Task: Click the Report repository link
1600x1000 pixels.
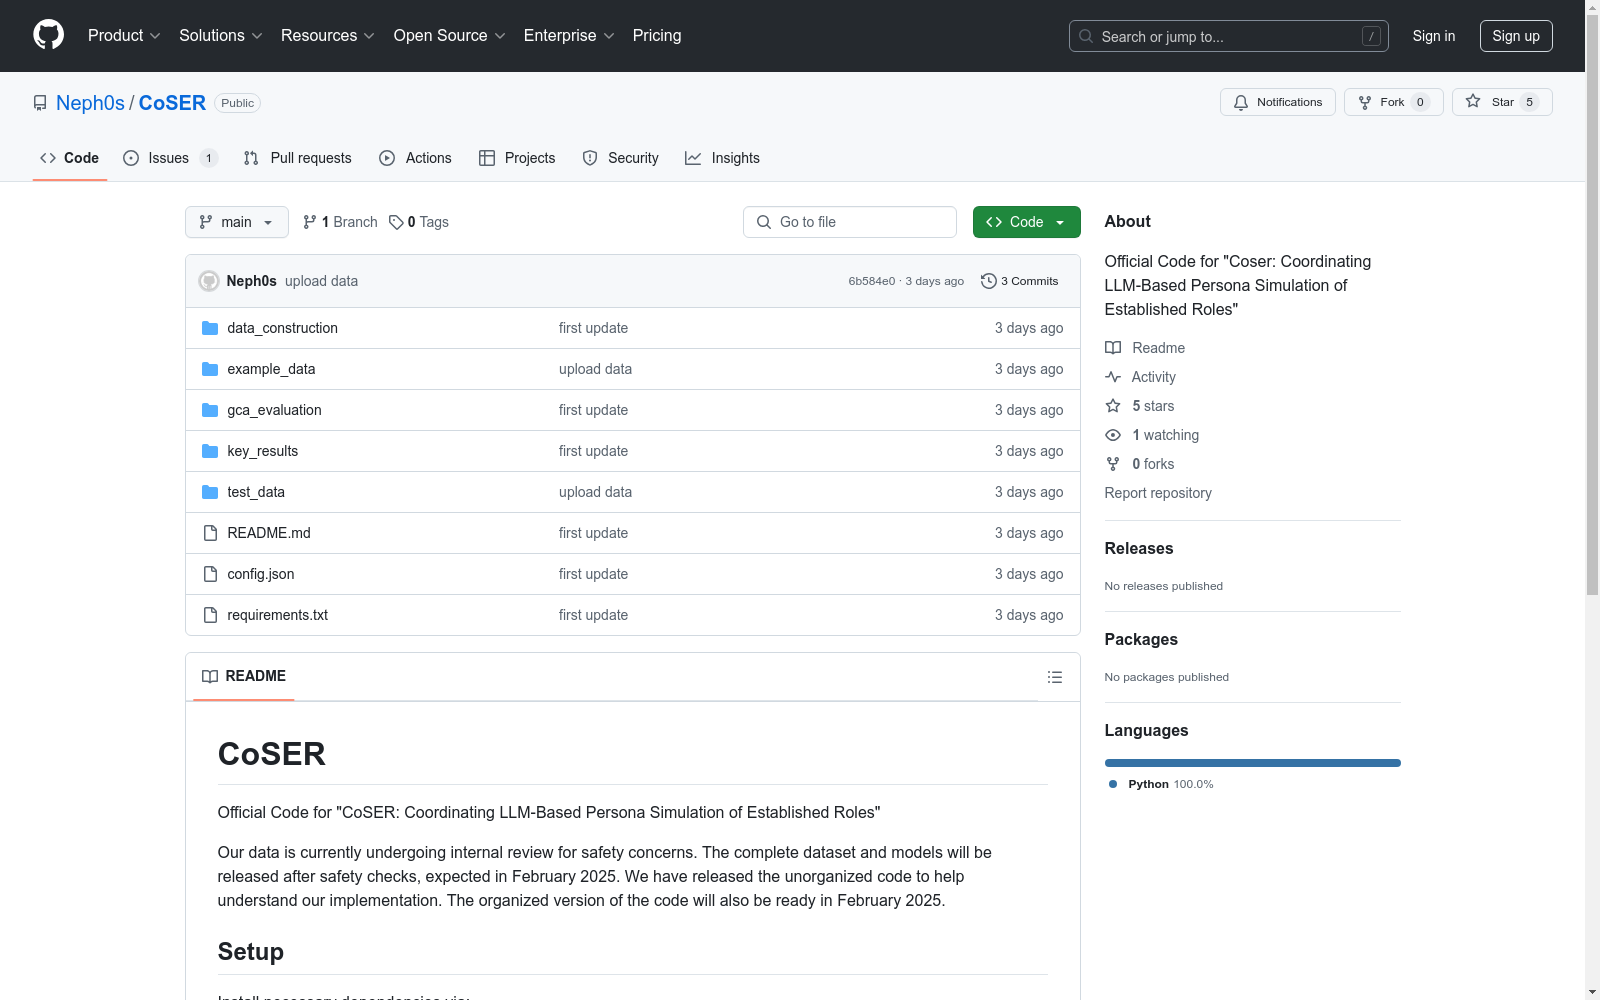Action: (1158, 493)
